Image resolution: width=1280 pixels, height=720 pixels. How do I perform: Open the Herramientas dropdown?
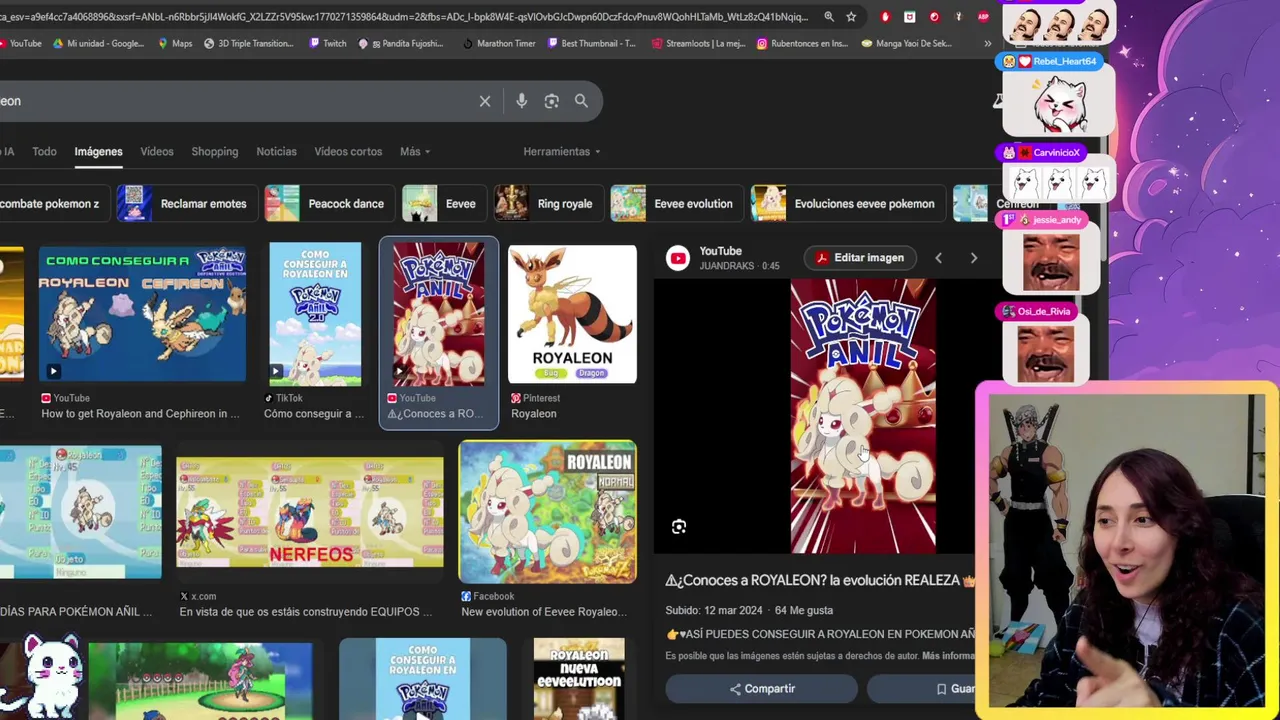tap(562, 152)
